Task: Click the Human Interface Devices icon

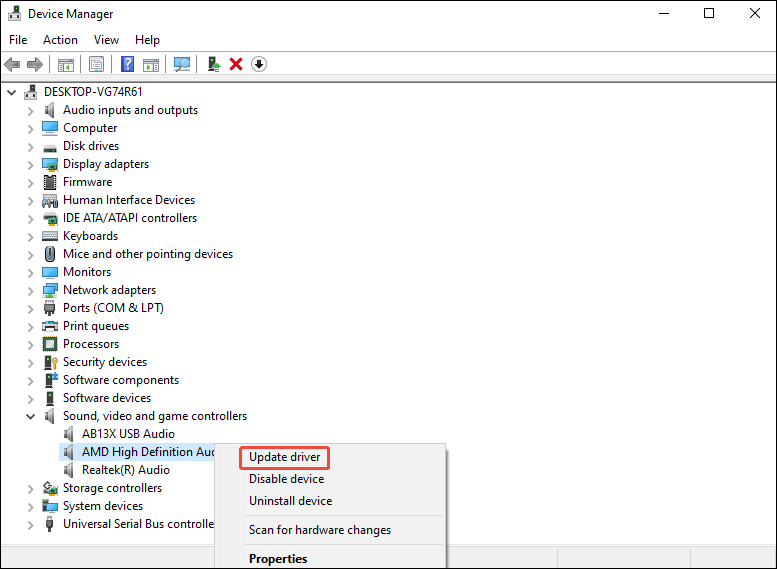Action: point(50,200)
